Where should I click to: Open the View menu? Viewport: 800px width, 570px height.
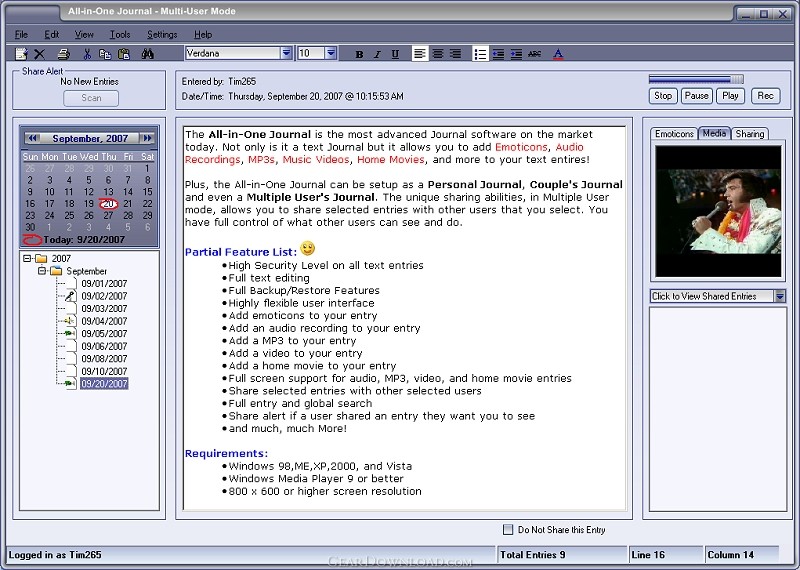click(84, 35)
